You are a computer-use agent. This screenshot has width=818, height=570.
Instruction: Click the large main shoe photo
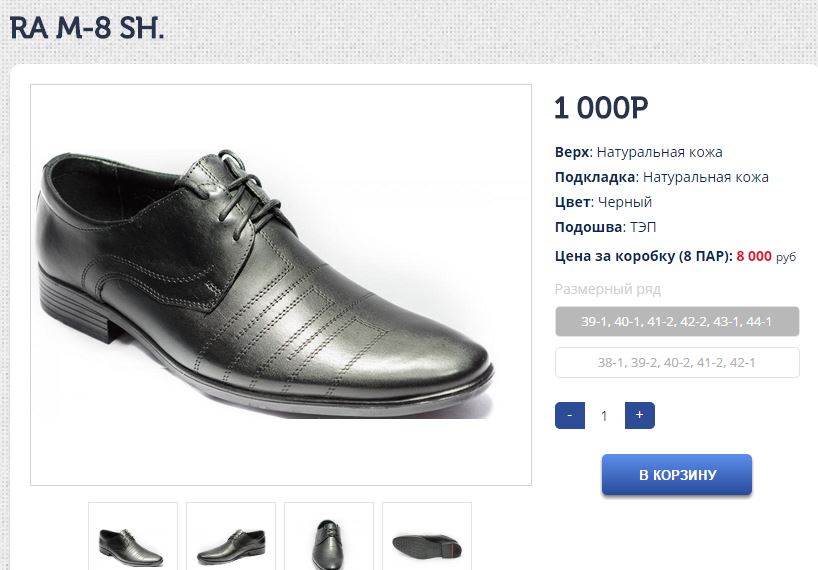280,285
